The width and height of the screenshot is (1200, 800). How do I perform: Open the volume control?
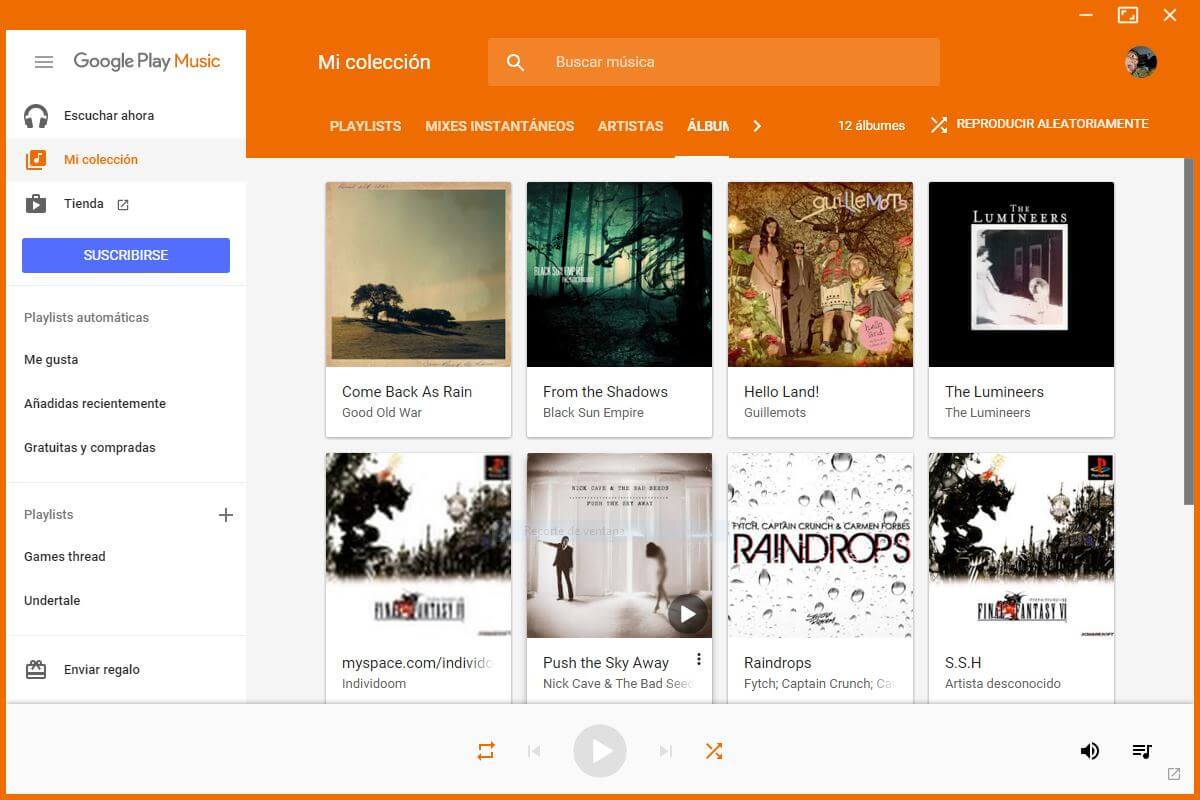(1090, 751)
